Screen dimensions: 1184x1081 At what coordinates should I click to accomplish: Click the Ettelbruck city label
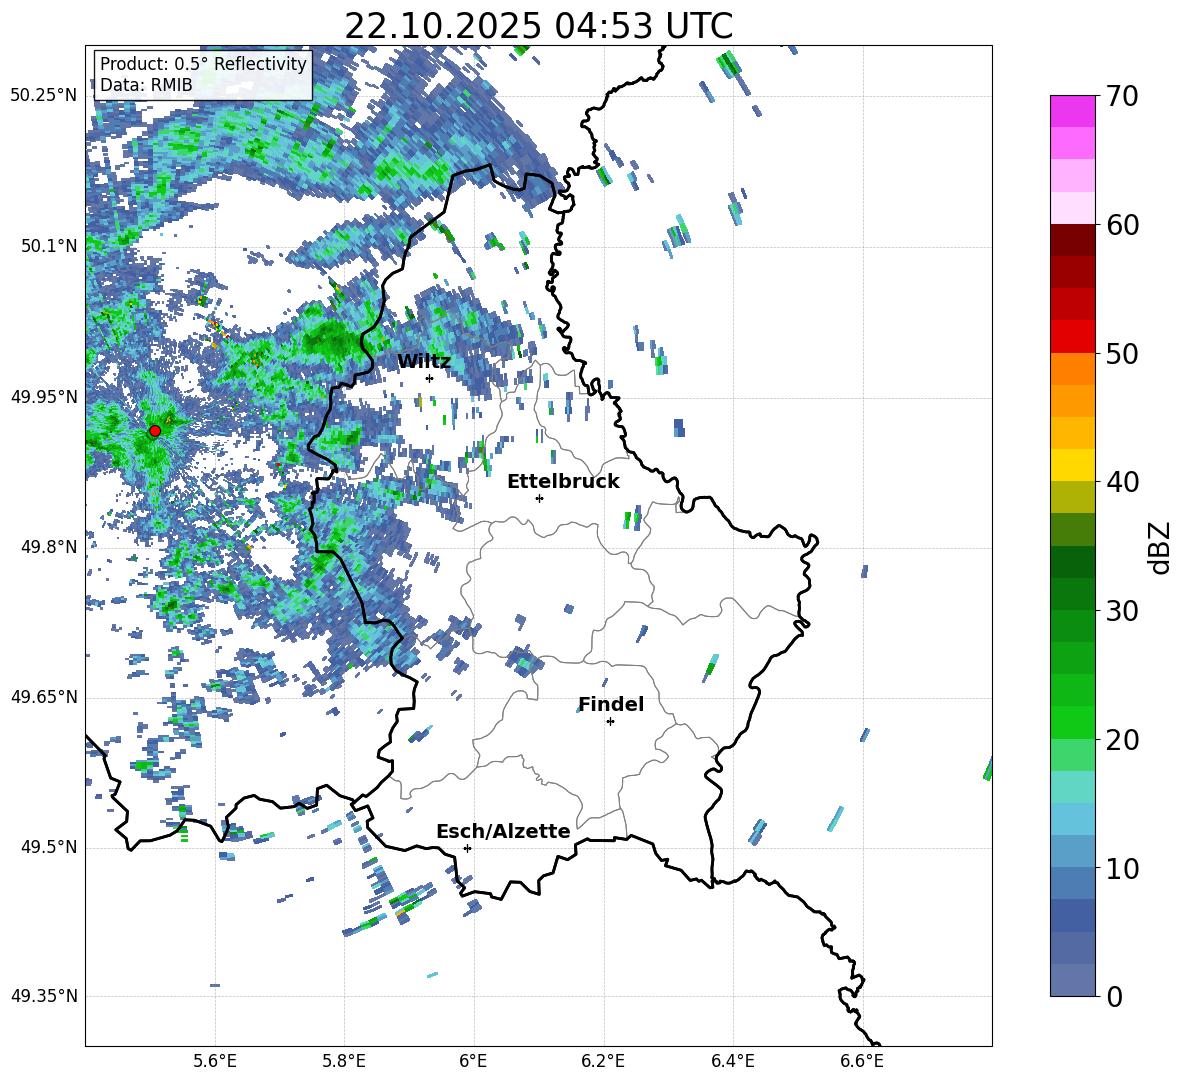click(x=563, y=482)
